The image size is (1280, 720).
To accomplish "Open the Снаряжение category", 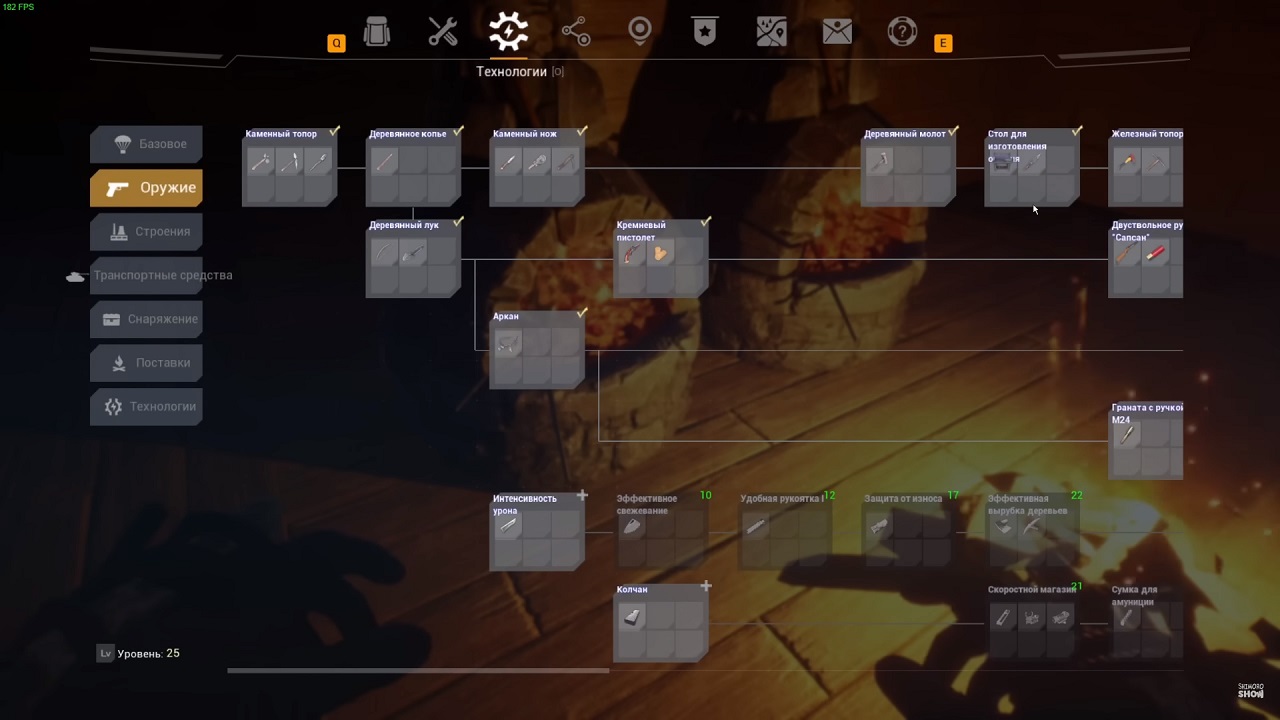I will tap(147, 319).
